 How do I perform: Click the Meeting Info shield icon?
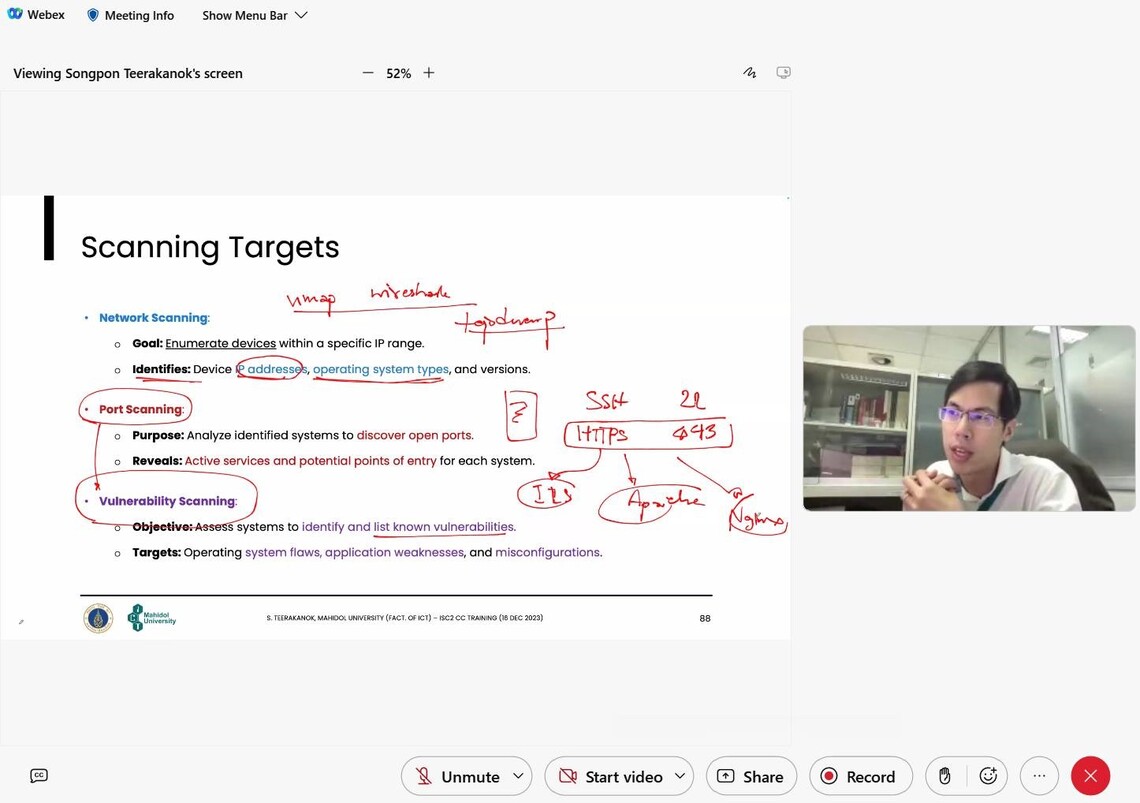tap(93, 15)
